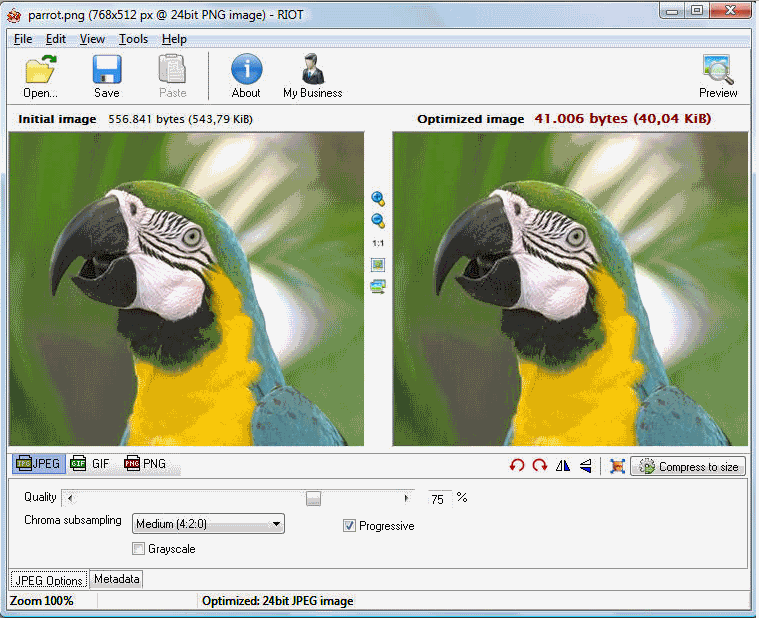Click the My Business toolbar icon
Viewport: 759px width, 618px height.
tap(312, 70)
